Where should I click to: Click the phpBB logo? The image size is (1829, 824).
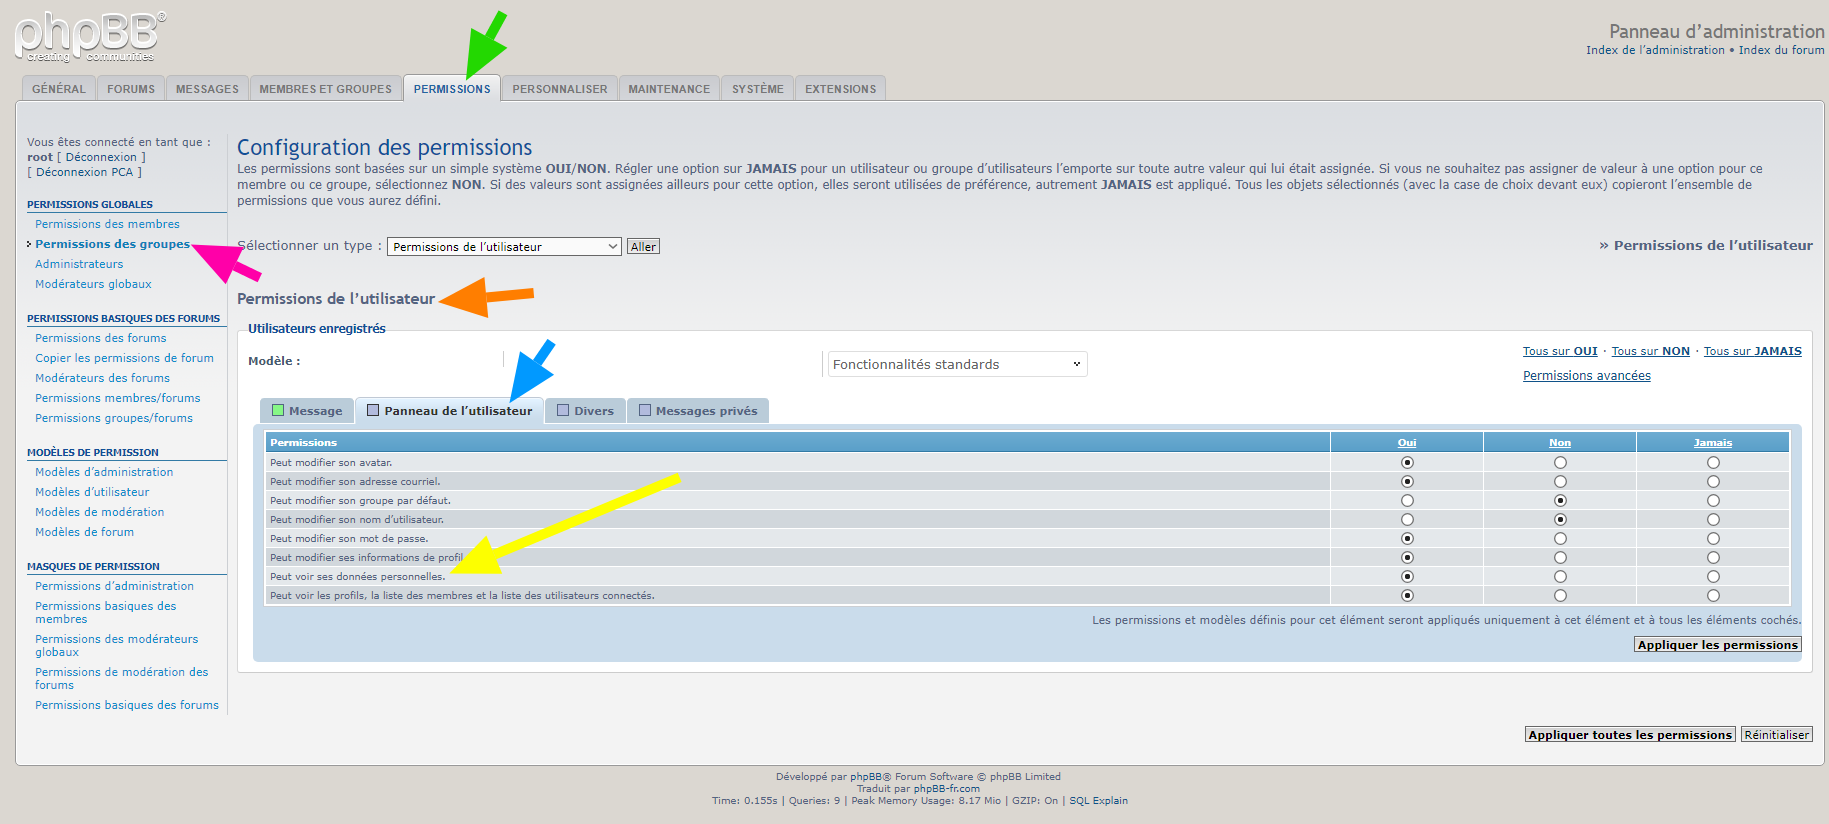tap(90, 37)
